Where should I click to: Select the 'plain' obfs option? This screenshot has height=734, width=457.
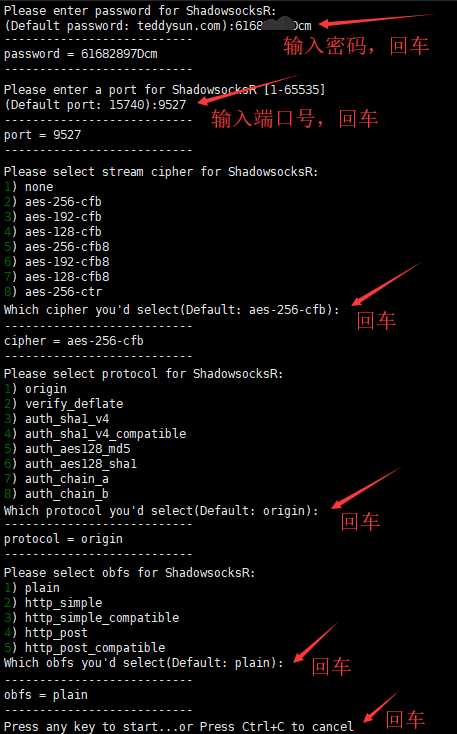tap(32, 588)
